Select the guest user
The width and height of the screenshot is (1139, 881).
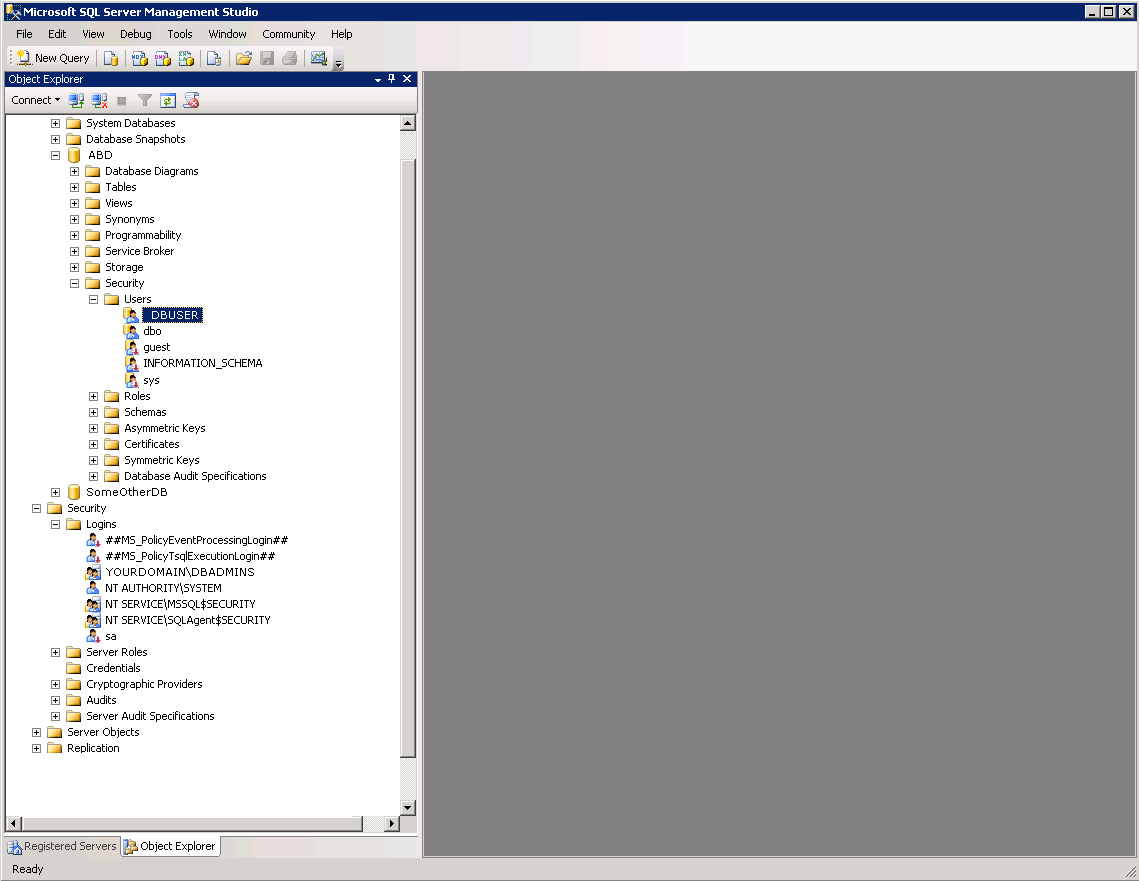pyautogui.click(x=156, y=347)
